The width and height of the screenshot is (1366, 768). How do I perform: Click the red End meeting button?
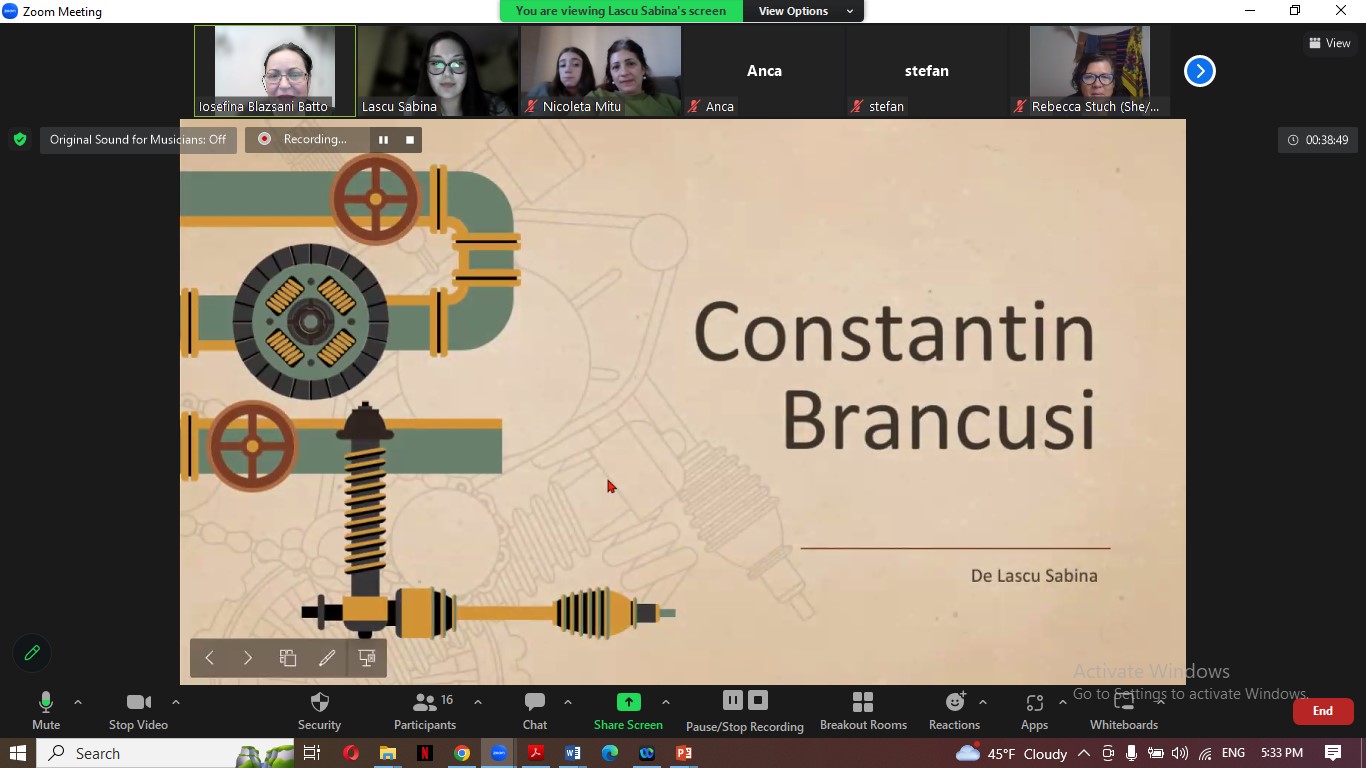[1323, 711]
